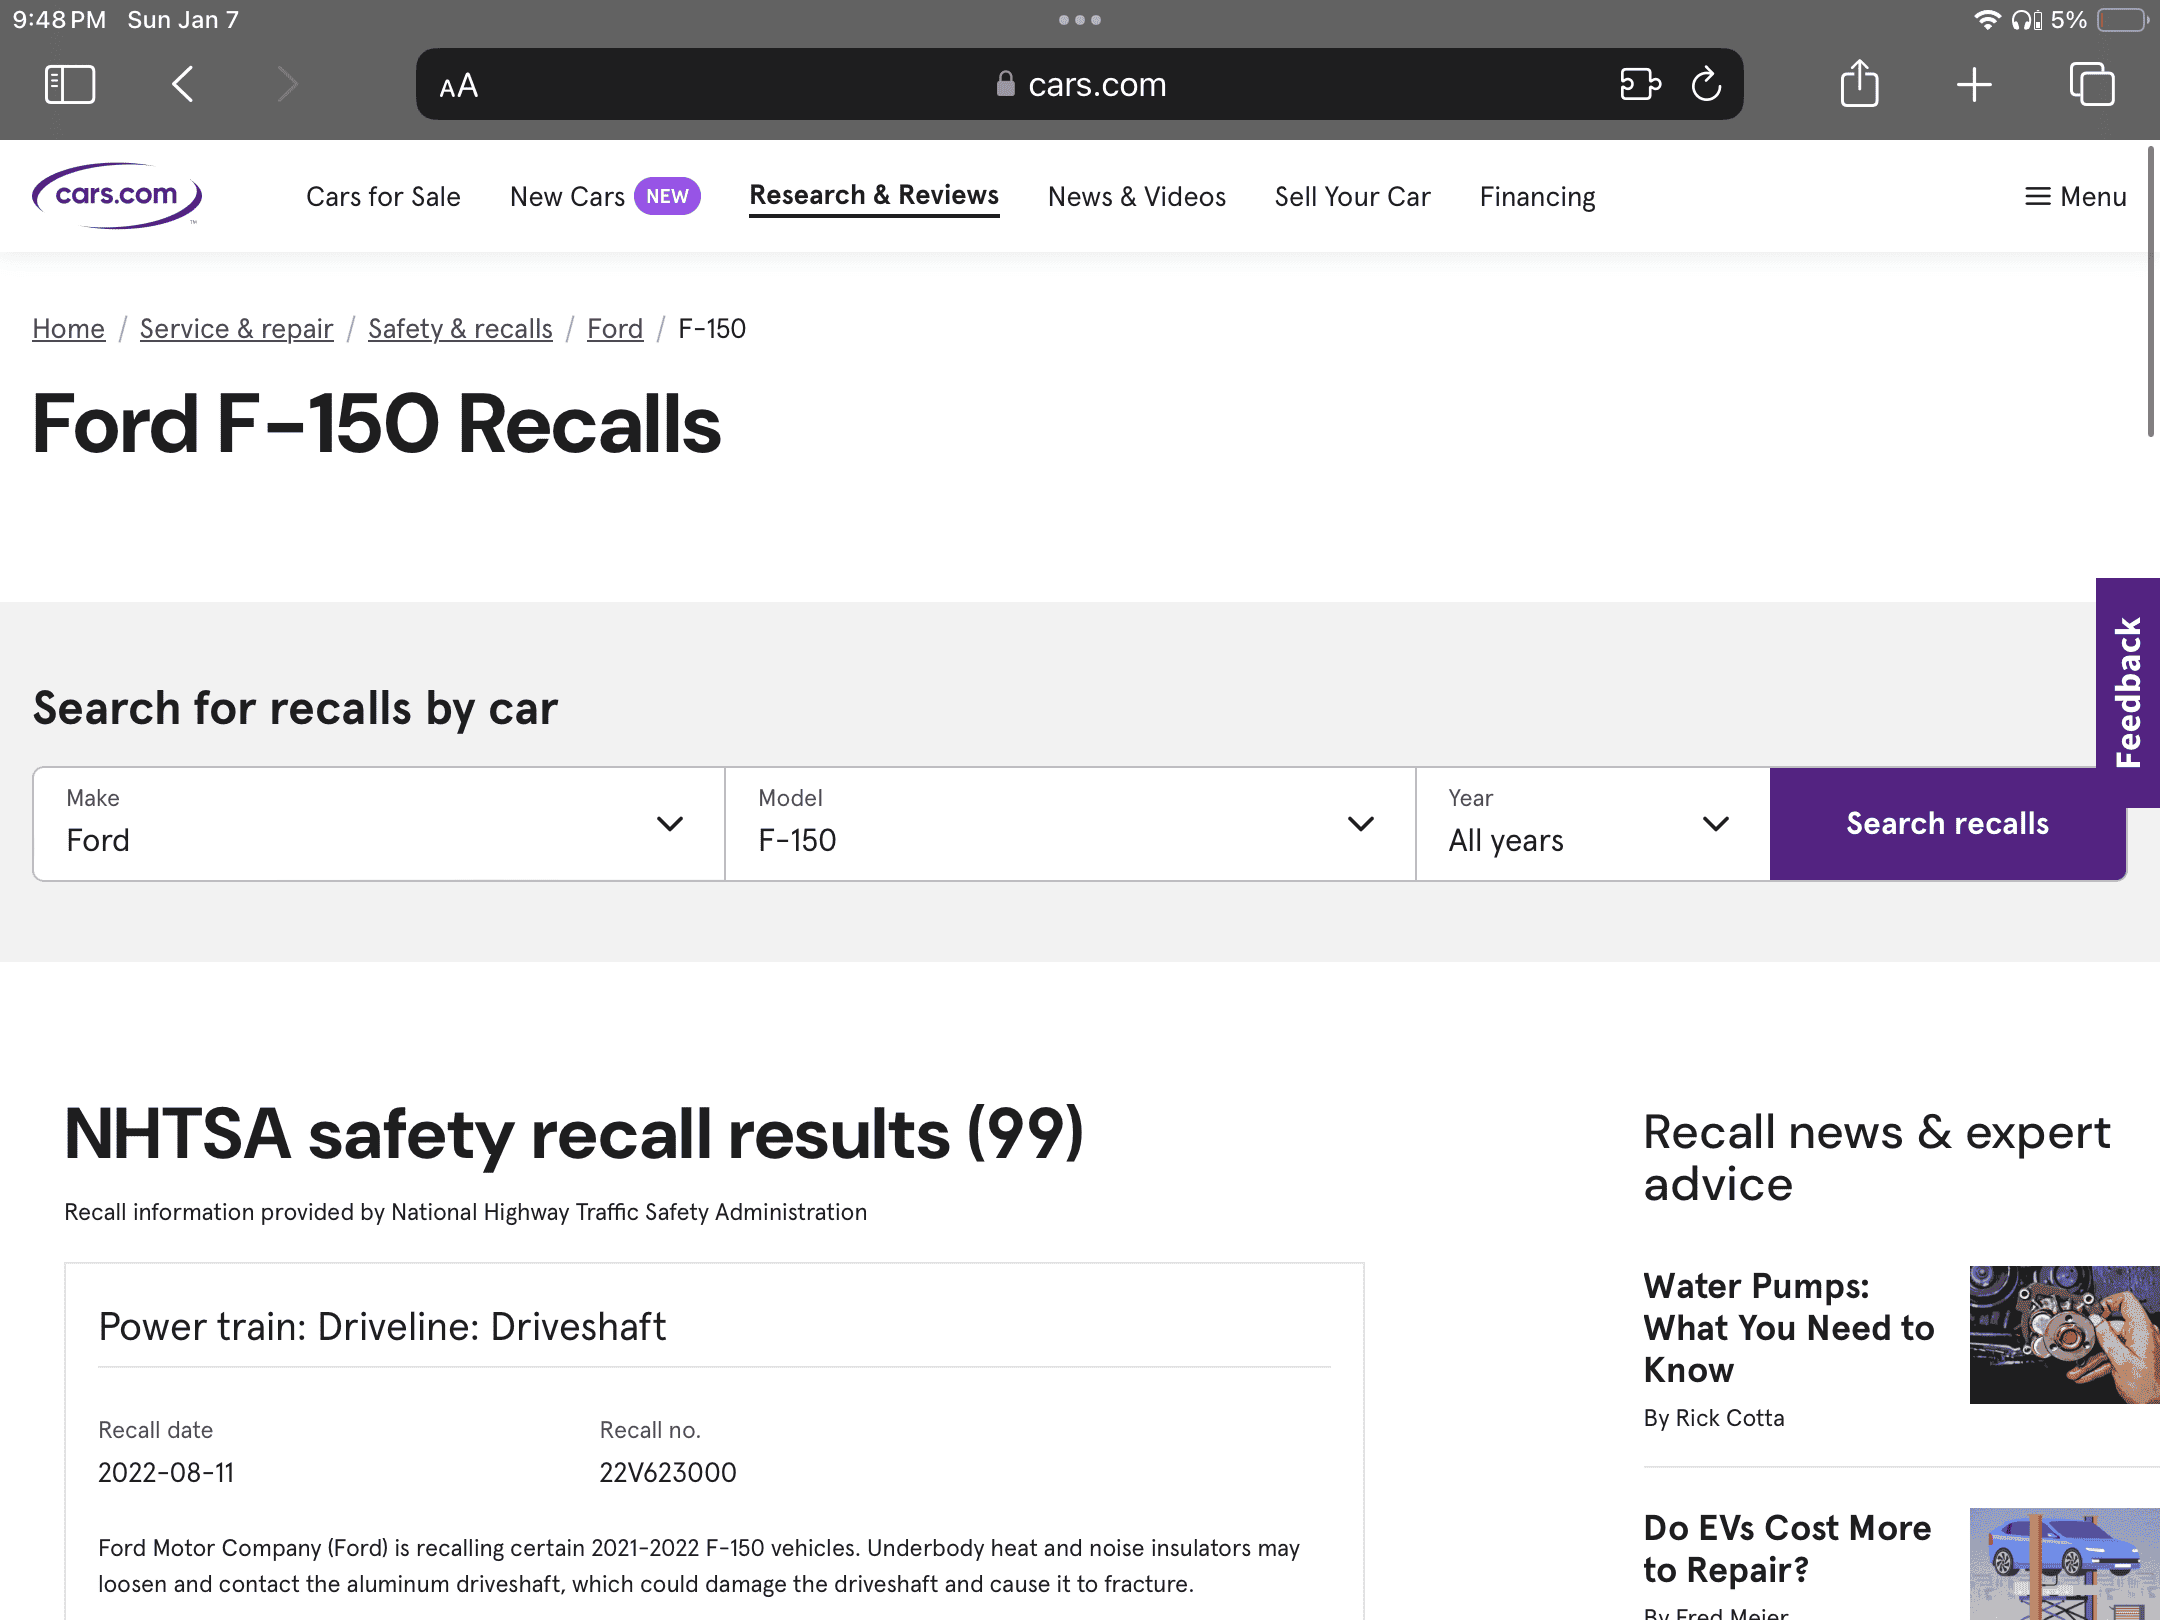
Task: Tap the battery indicator in status bar
Action: [2122, 20]
